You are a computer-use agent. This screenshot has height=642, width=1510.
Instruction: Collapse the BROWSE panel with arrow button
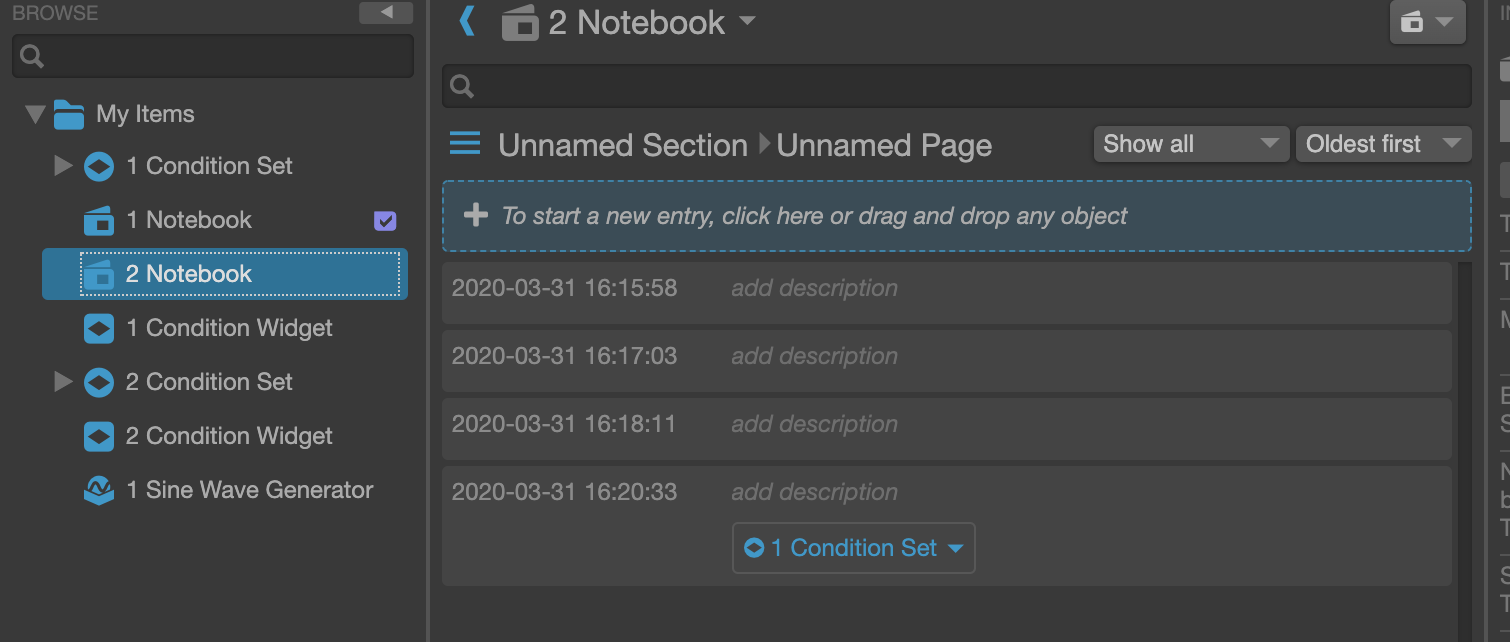(x=385, y=12)
